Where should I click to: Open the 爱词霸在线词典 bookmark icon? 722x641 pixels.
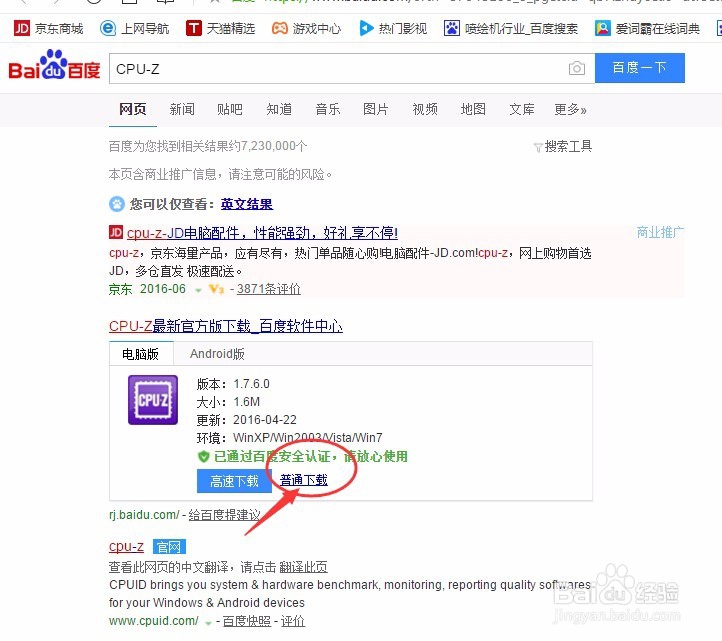603,29
